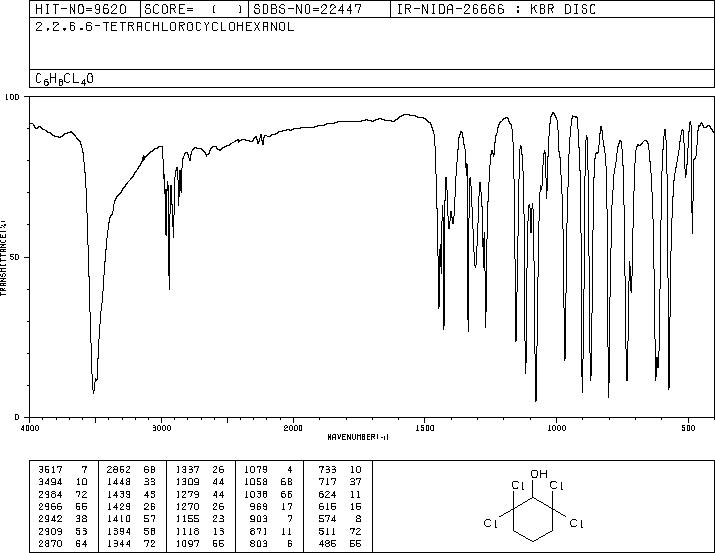The height and width of the screenshot is (553, 715).
Task: Select peak table entry 1344
Action: click(x=119, y=543)
